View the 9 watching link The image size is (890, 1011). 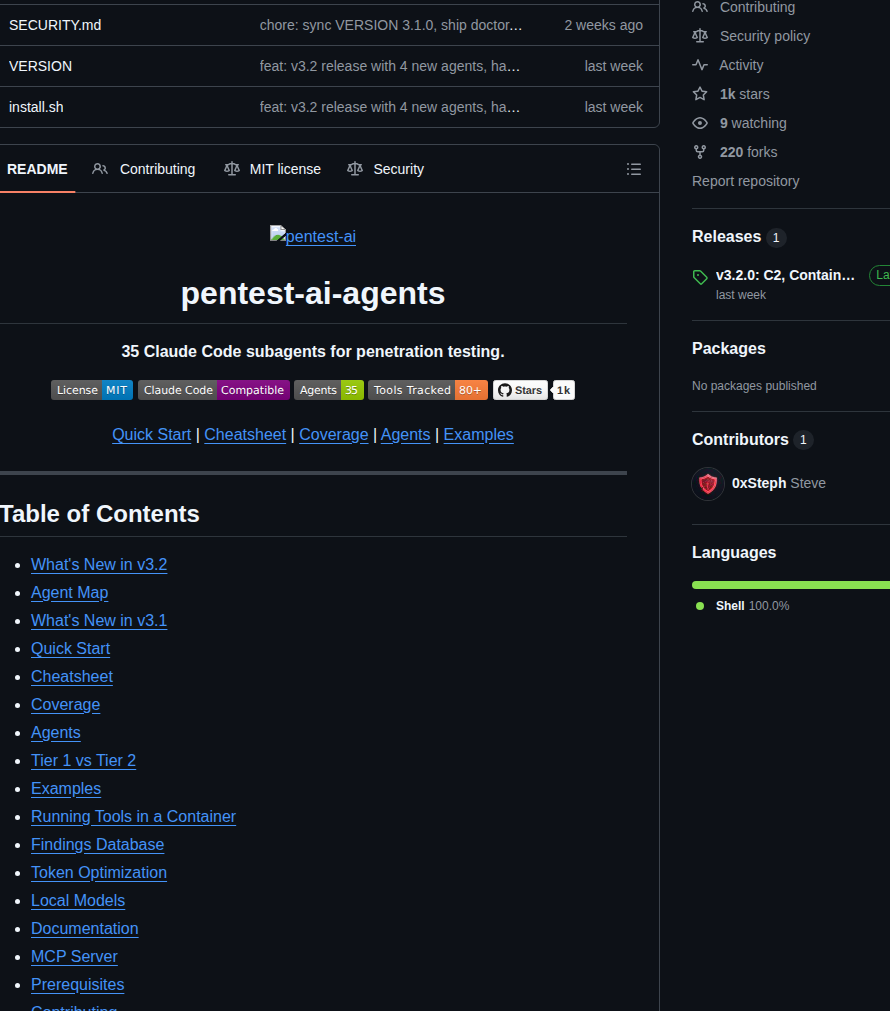753,123
